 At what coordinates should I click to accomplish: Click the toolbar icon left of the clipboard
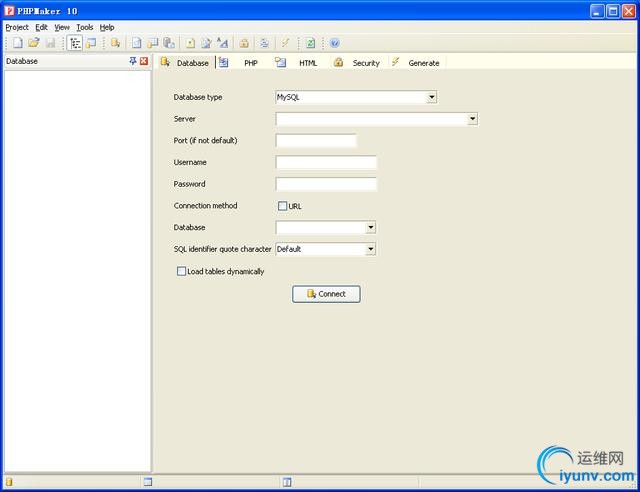[153, 43]
